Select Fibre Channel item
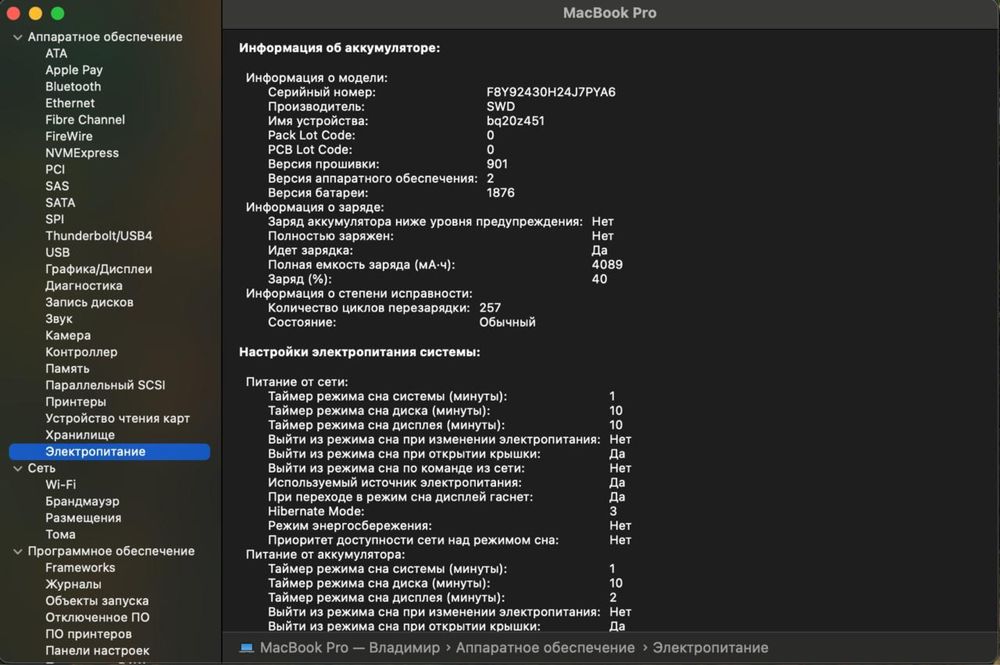1000x665 pixels. pyautogui.click(x=85, y=120)
